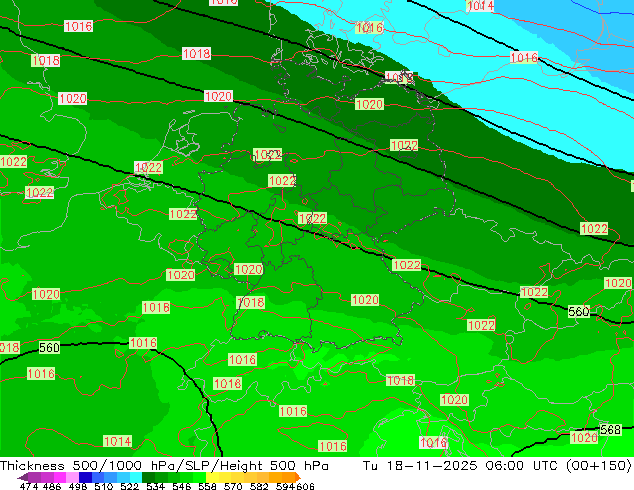Click the legend value 522
The height and width of the screenshot is (490, 634).
pos(129,486)
